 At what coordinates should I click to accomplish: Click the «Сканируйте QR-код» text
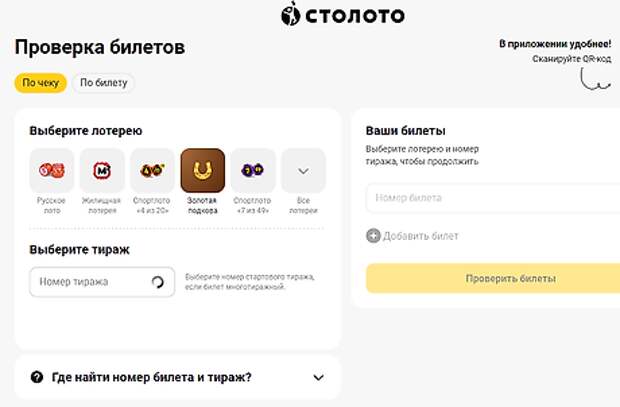(x=571, y=59)
